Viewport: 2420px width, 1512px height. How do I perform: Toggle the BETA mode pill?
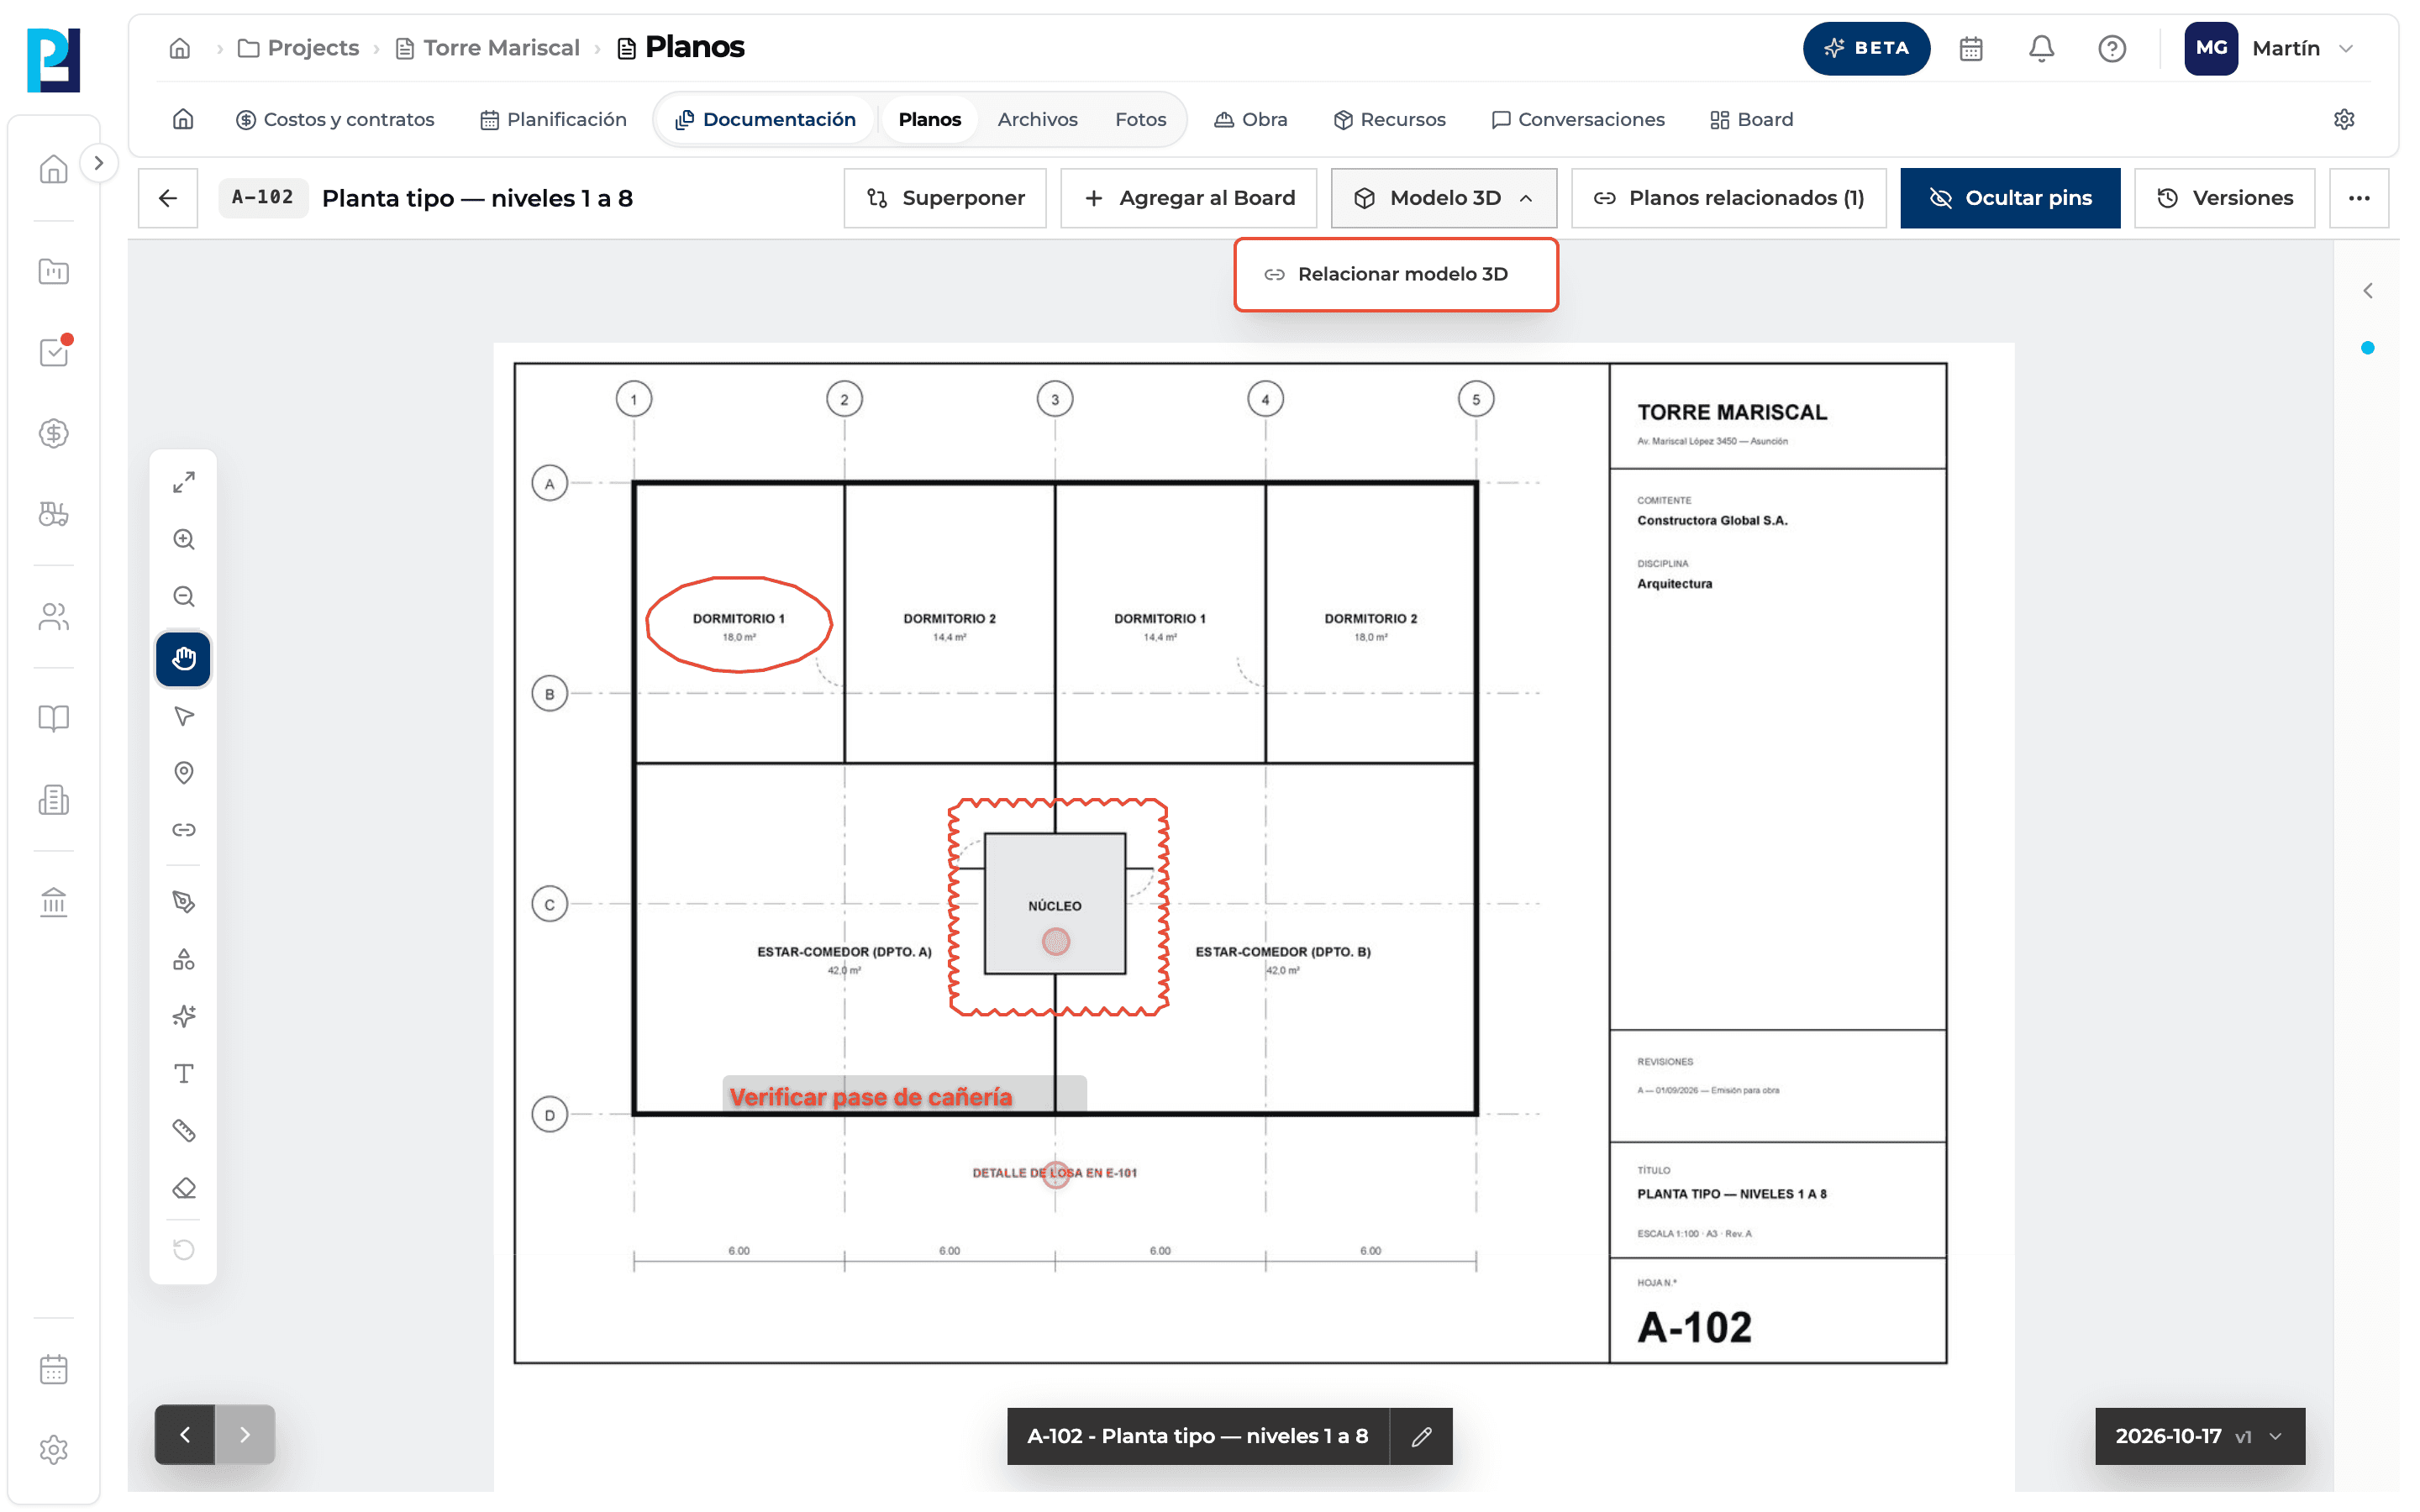tap(1865, 48)
